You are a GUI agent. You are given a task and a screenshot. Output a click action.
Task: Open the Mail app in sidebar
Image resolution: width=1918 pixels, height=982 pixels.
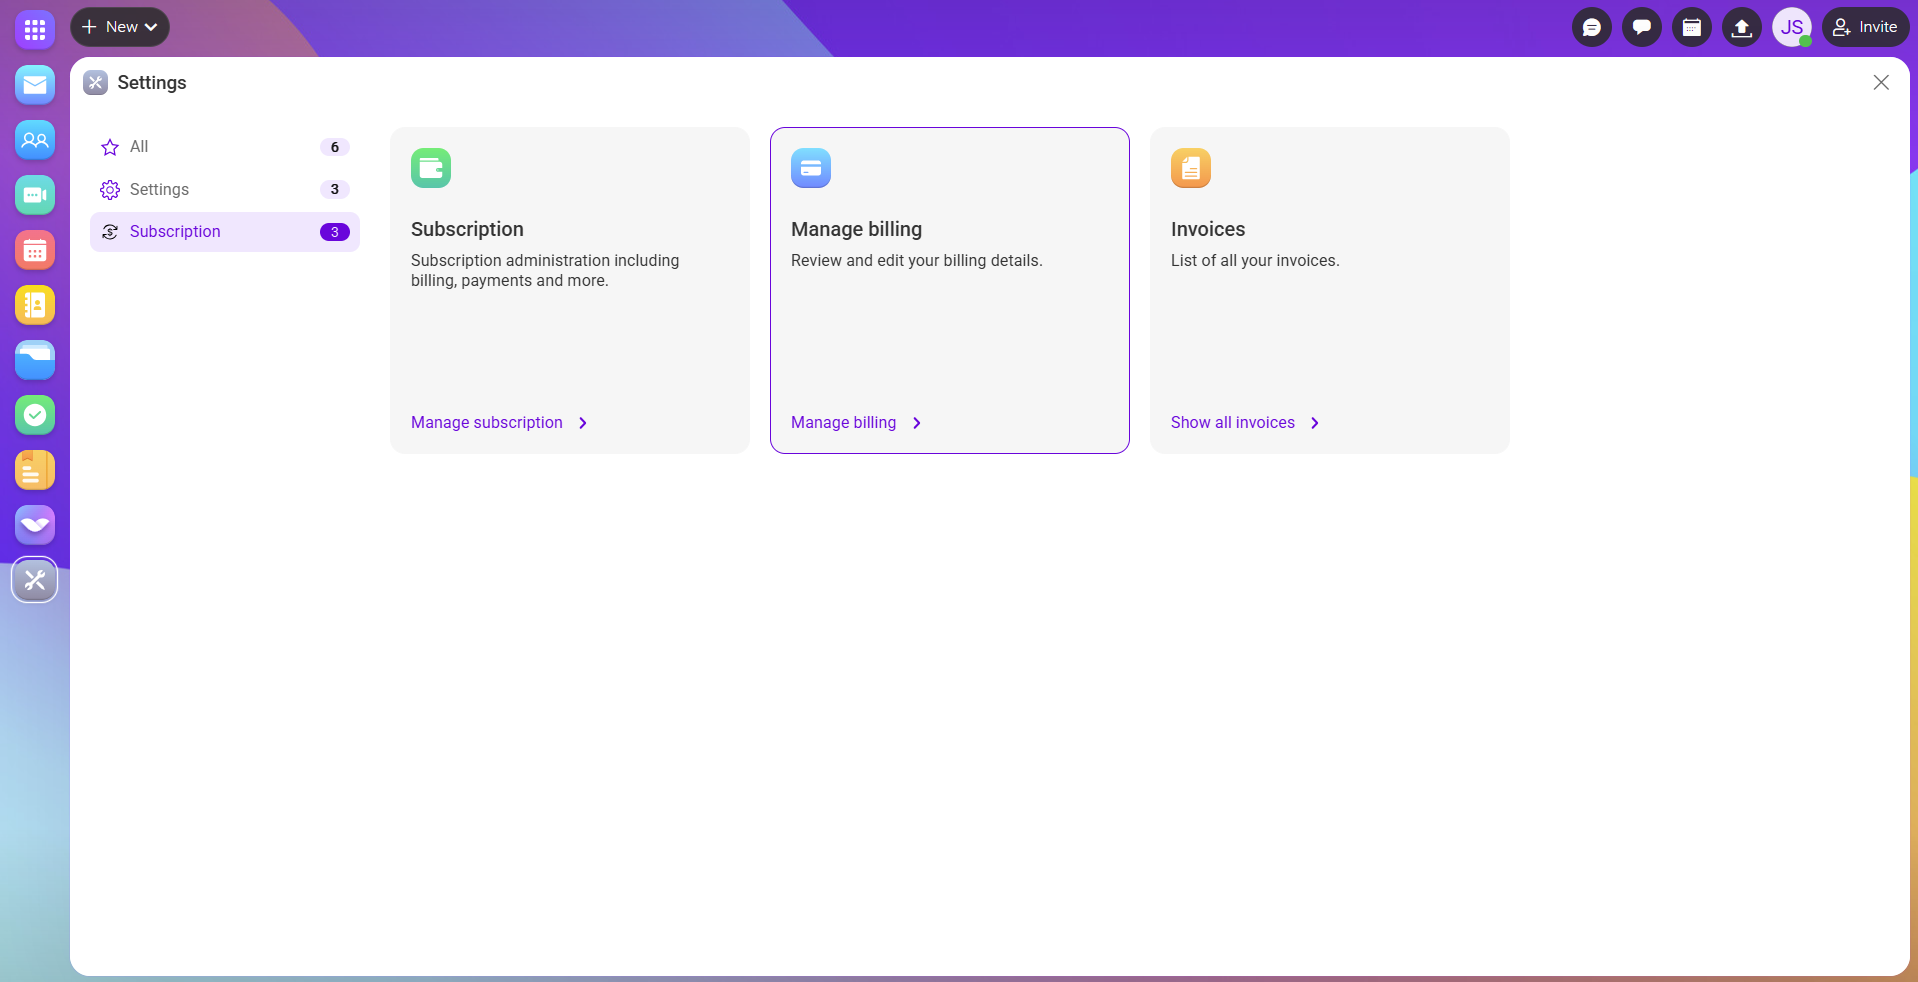[35, 85]
